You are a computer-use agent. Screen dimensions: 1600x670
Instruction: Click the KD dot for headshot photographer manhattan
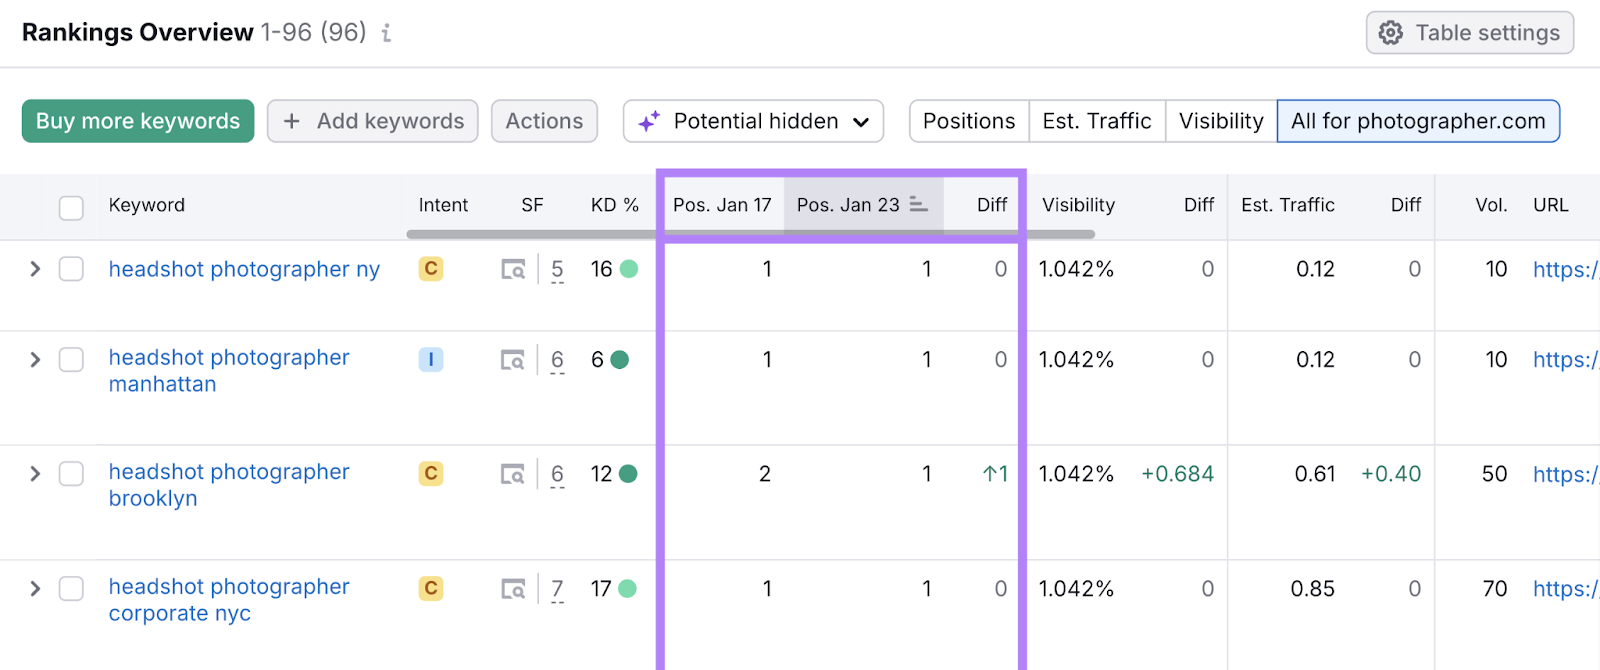[x=620, y=359]
